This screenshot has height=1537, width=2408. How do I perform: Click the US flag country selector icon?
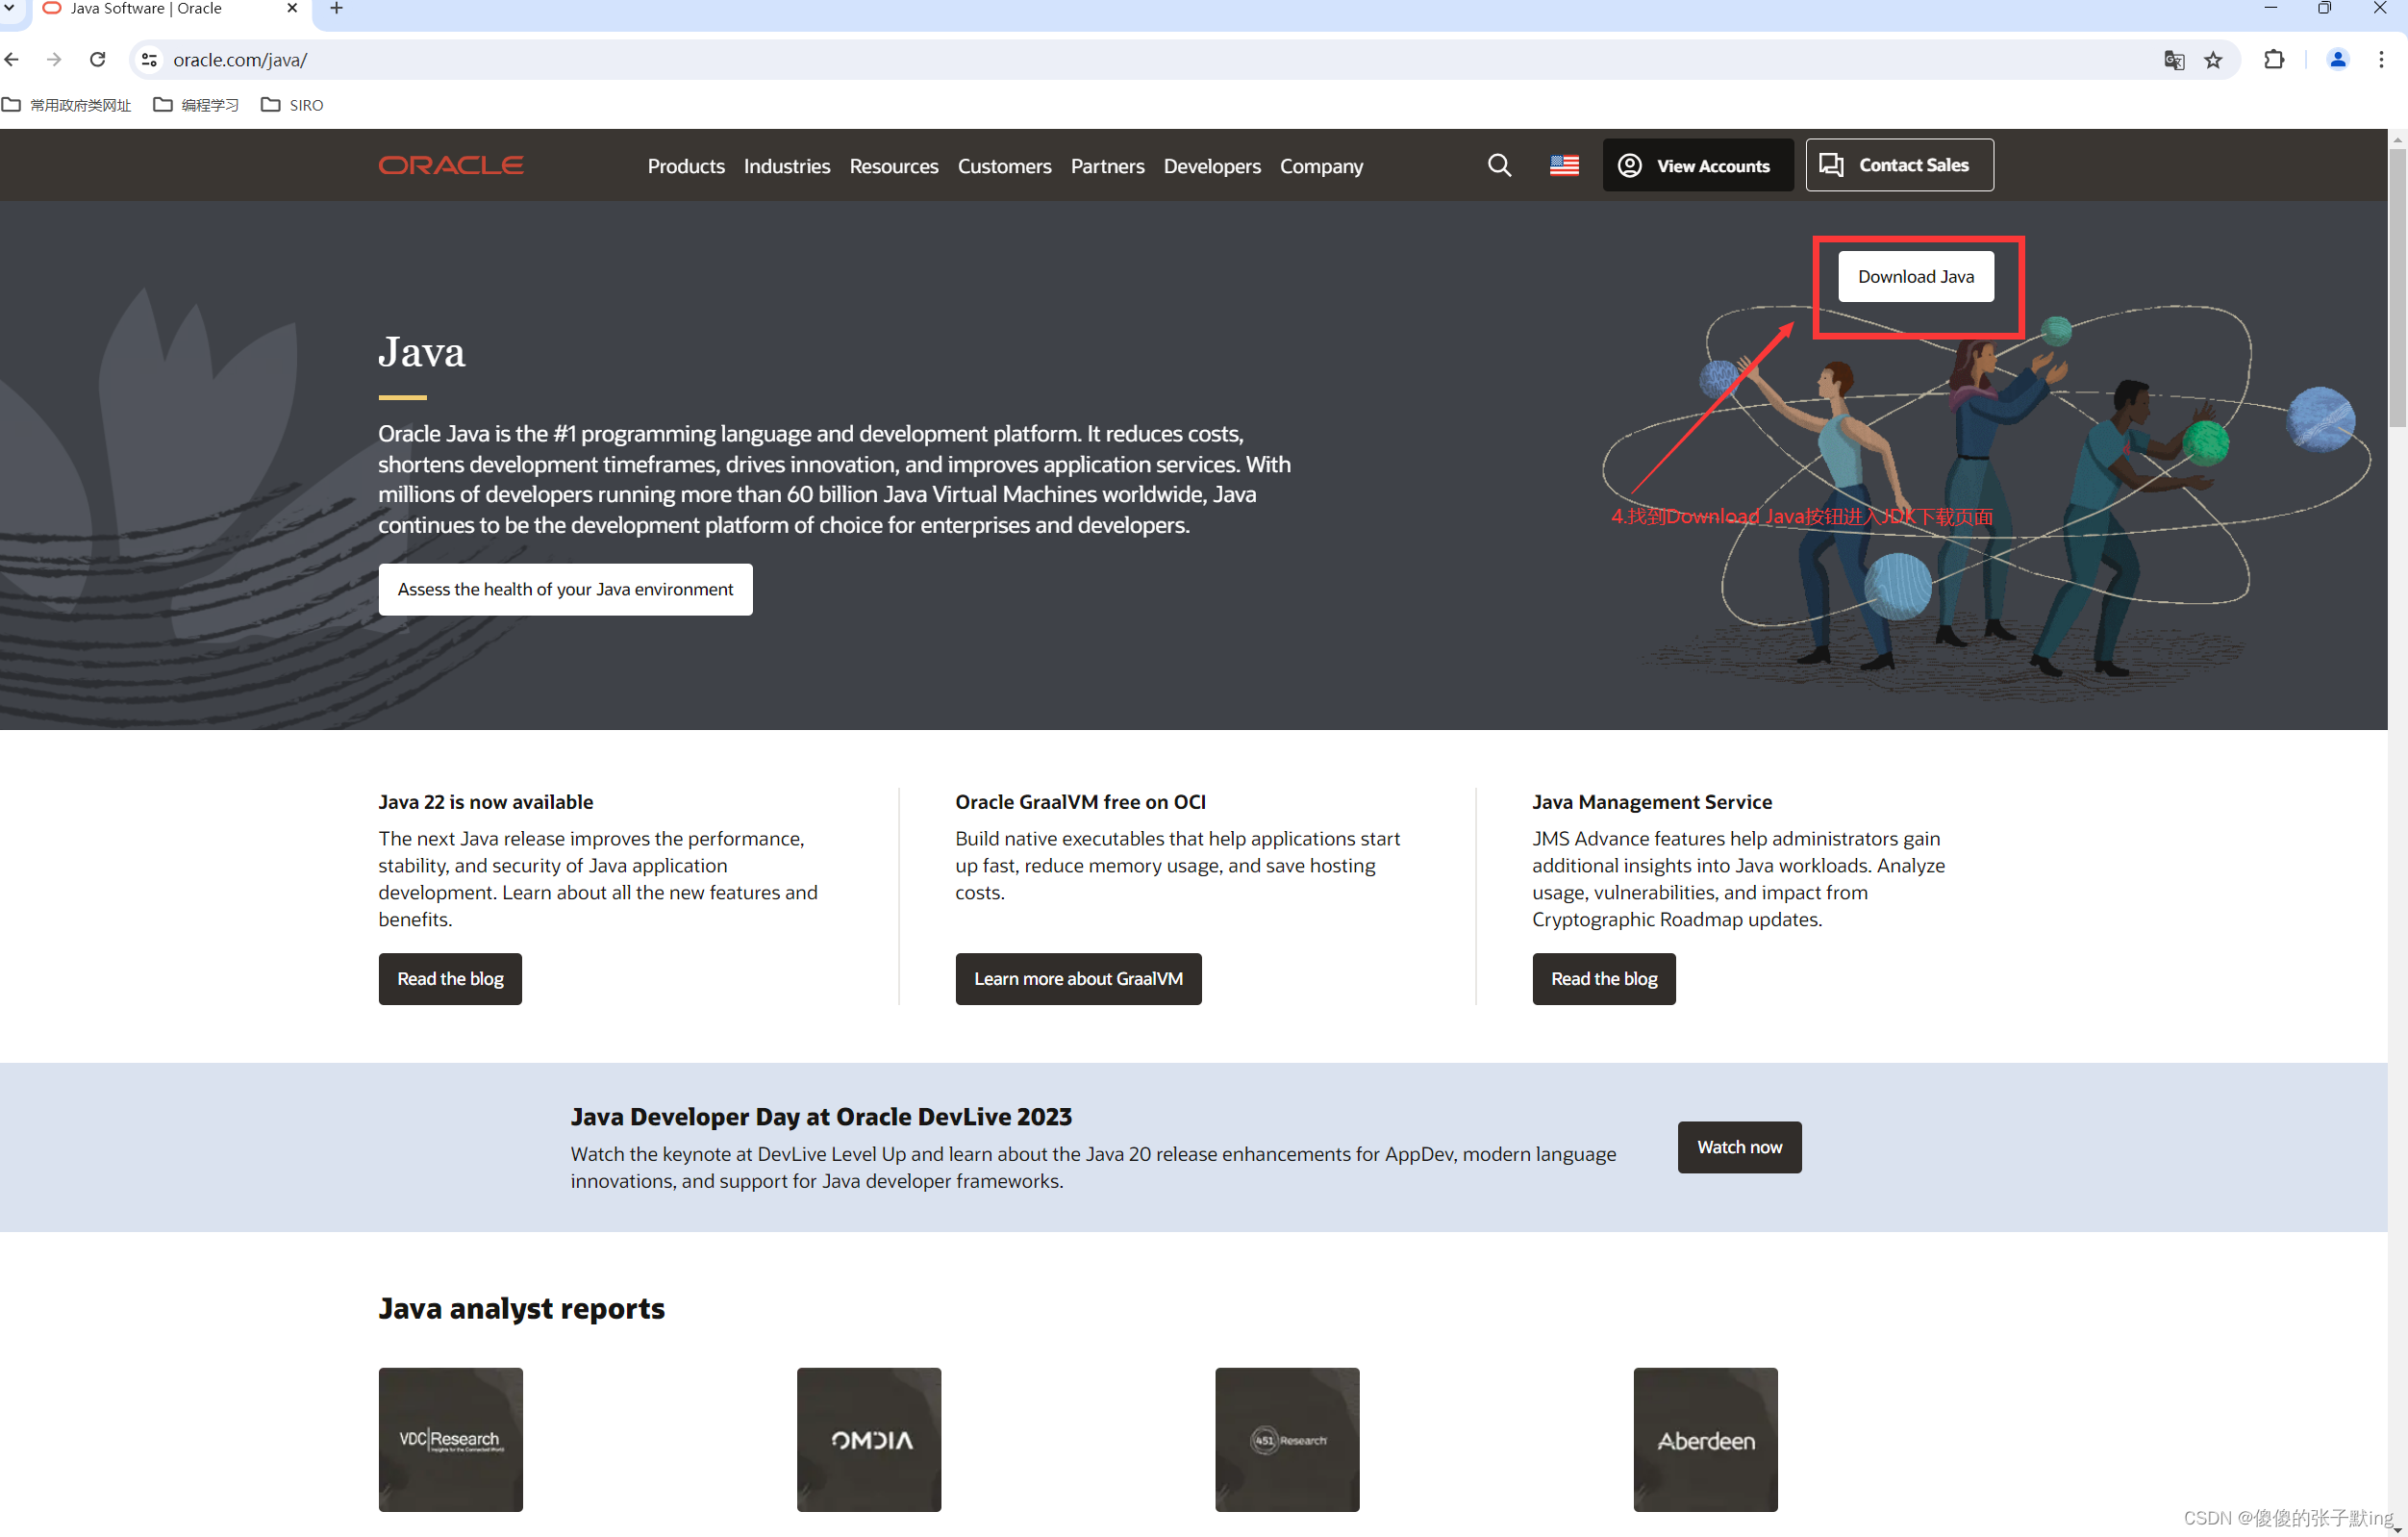pos(1564,165)
